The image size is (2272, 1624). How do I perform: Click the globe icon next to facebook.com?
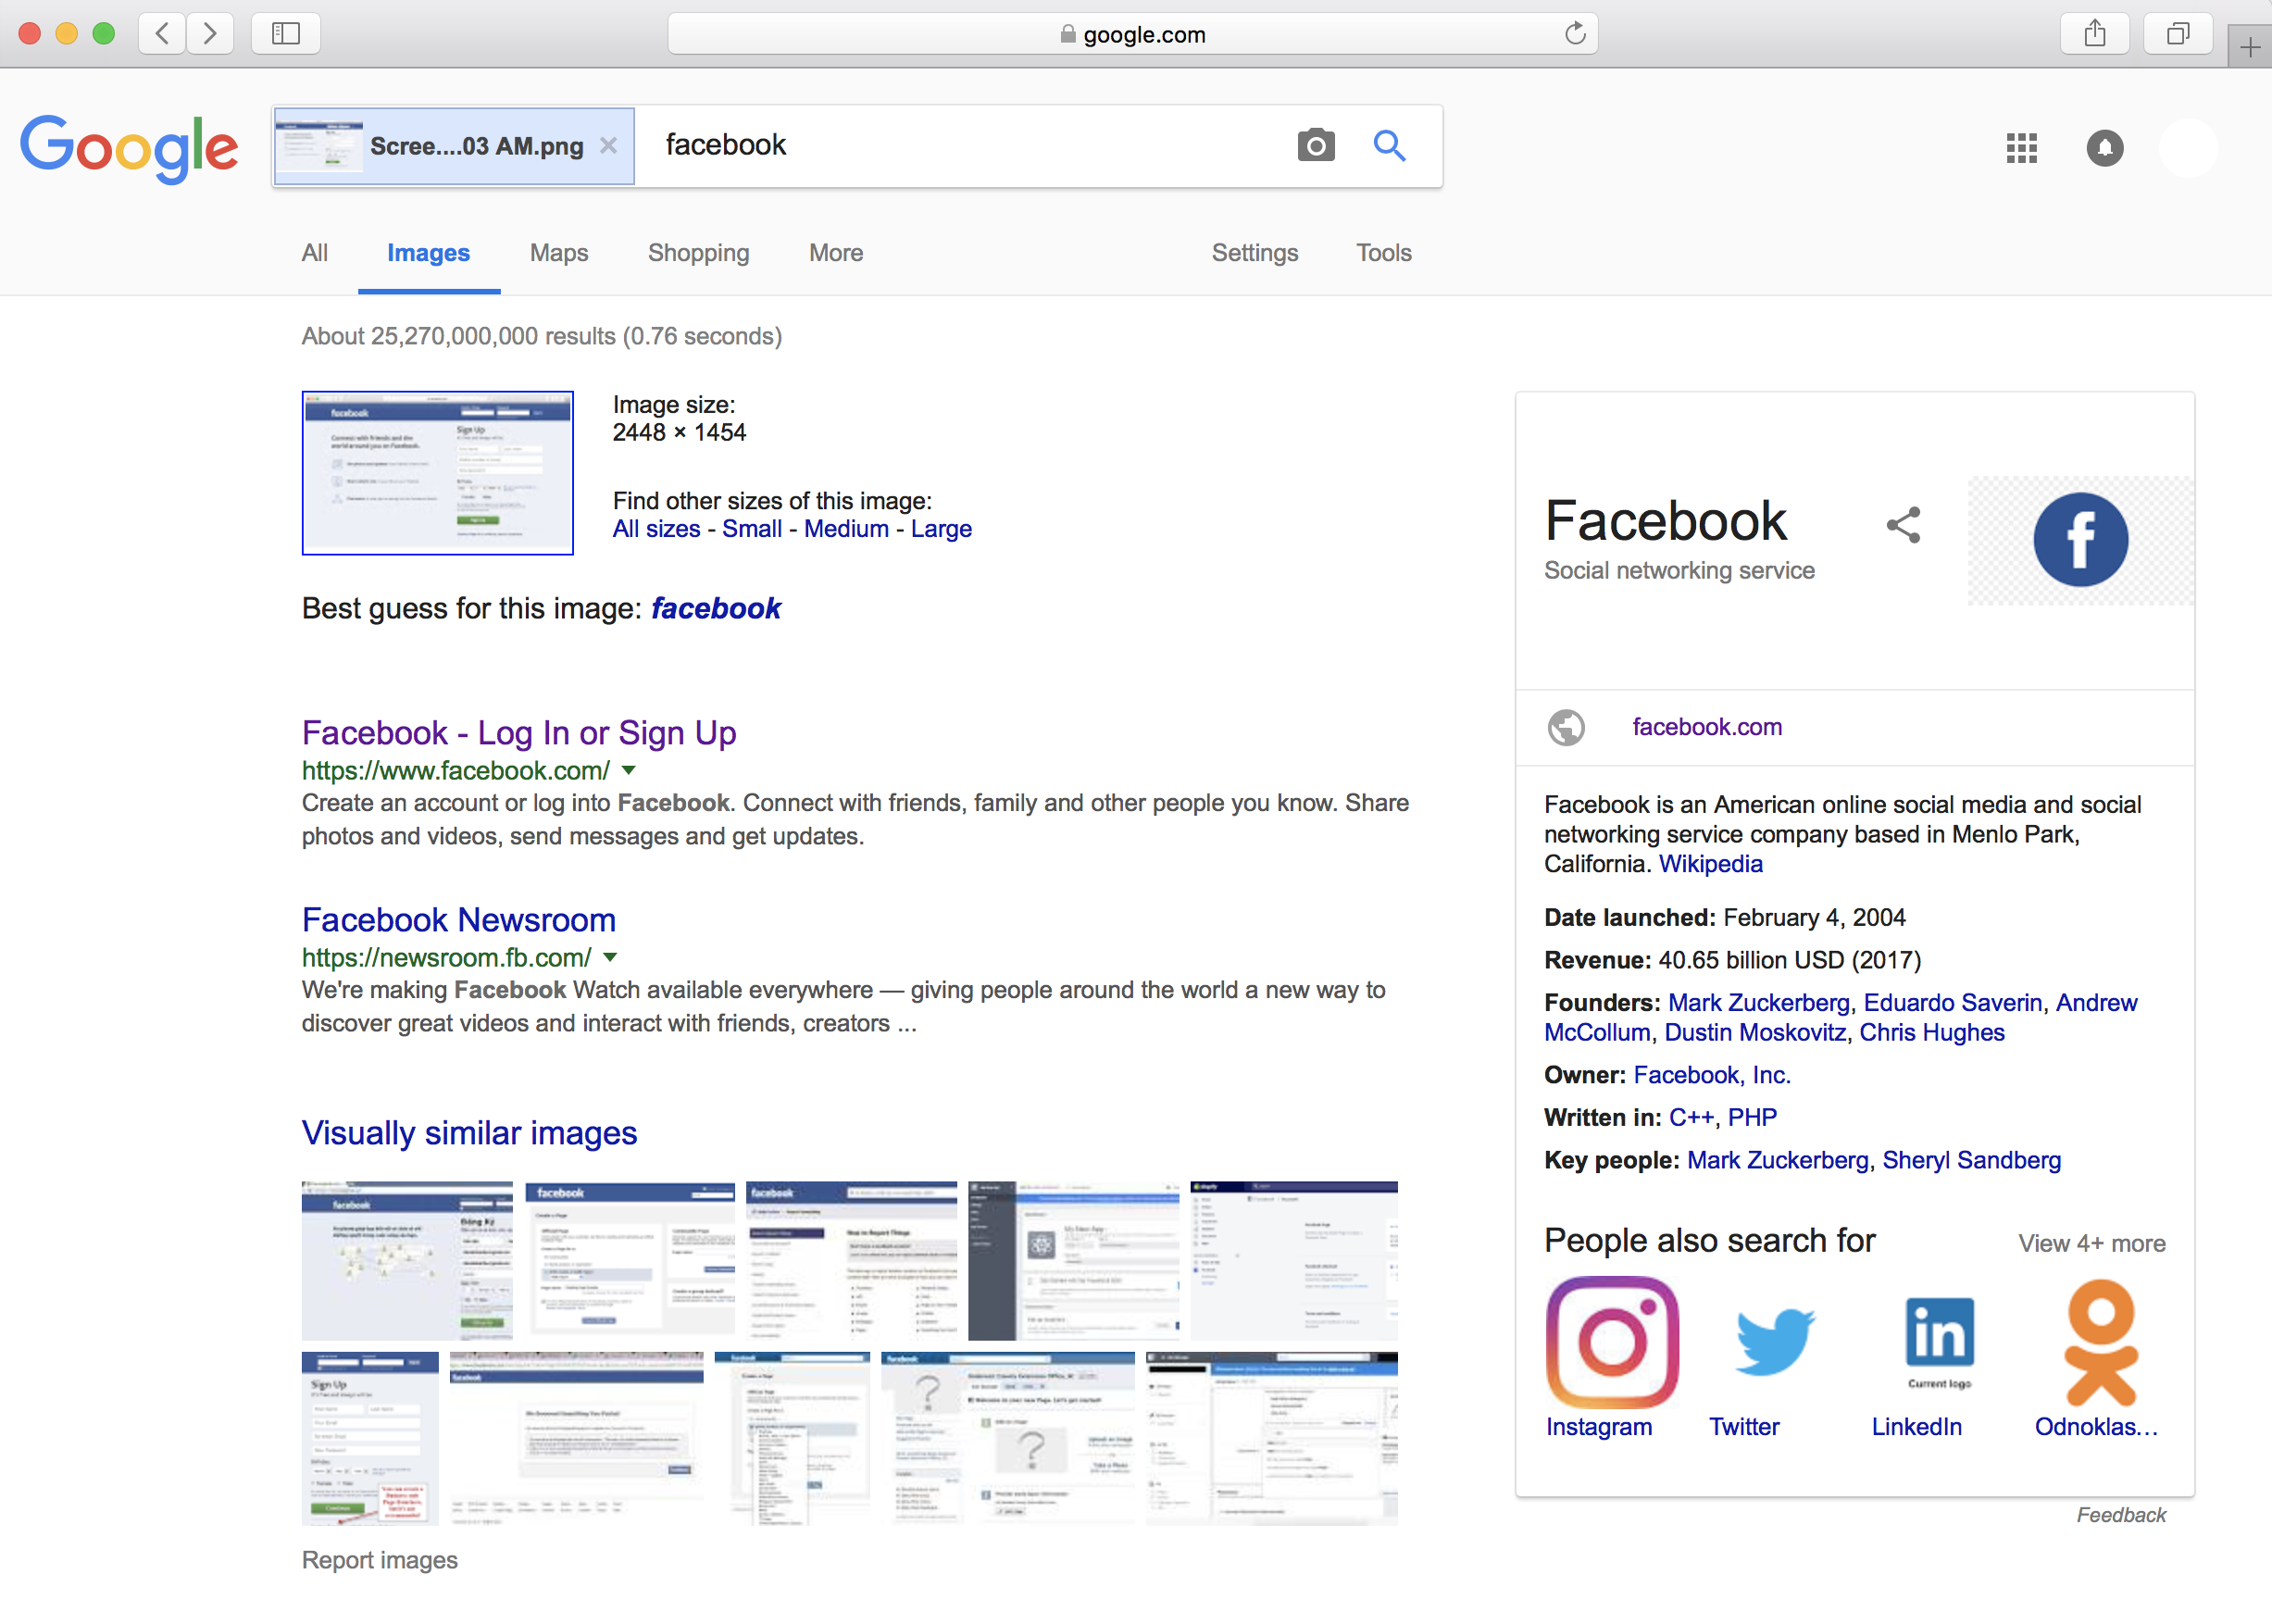(x=1566, y=727)
